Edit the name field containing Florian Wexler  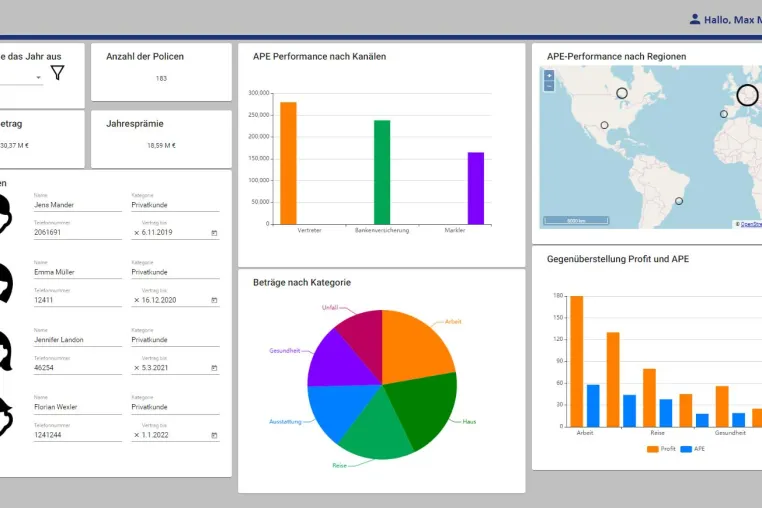click(x=78, y=407)
